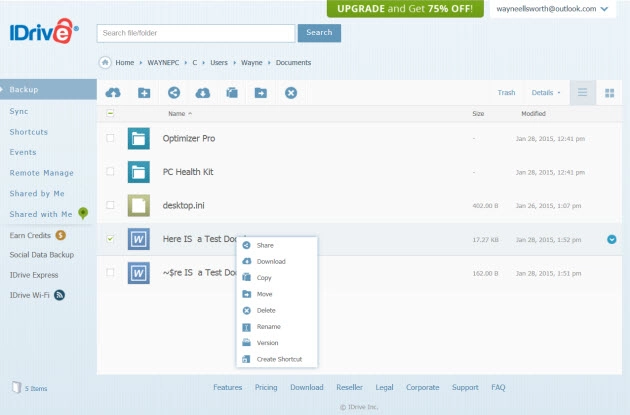This screenshot has height=415, width=630.
Task: Toggle the select-all checkbox in header
Action: pyautogui.click(x=110, y=113)
